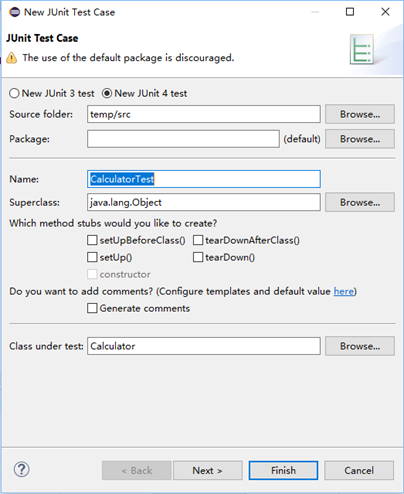404x494 pixels.
Task: Browse for the source folder
Action: 360,114
